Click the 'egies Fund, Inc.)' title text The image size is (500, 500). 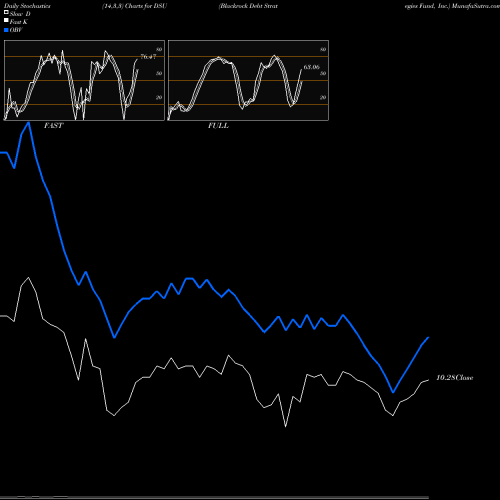427,6
